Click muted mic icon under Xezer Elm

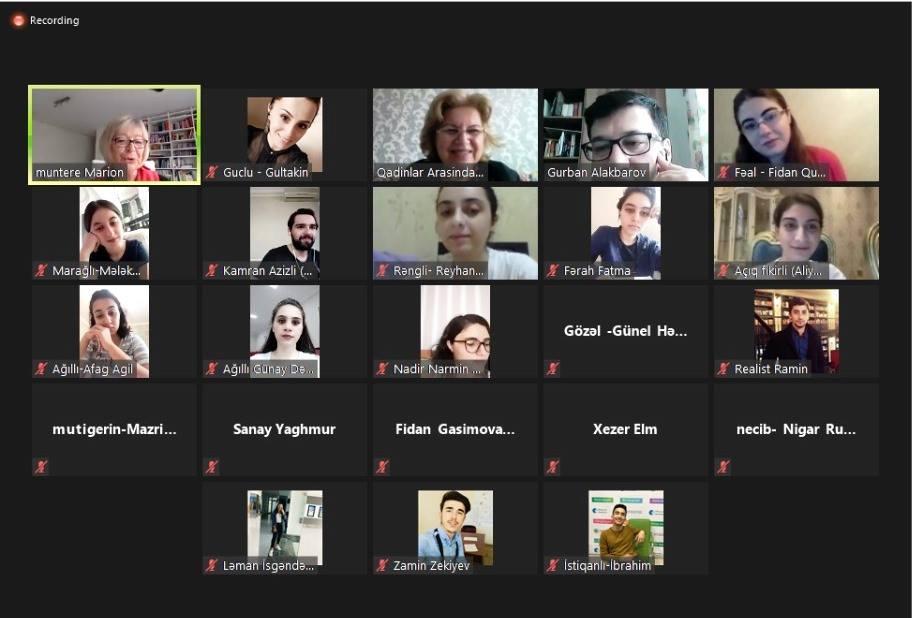[553, 467]
